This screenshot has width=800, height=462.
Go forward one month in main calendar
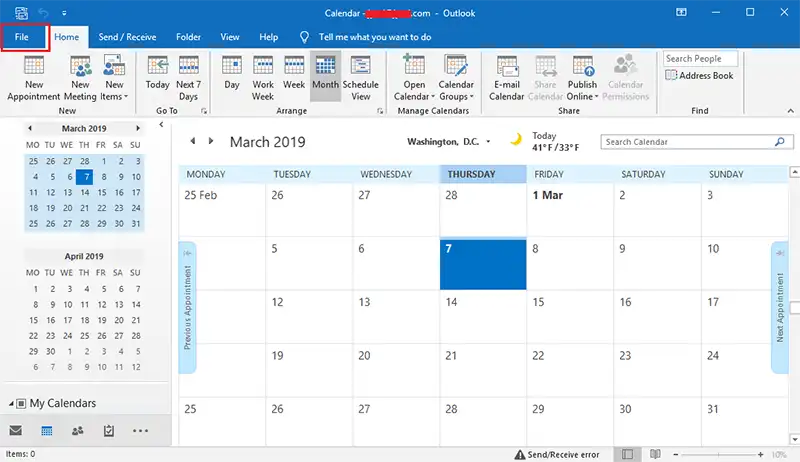[x=211, y=141]
